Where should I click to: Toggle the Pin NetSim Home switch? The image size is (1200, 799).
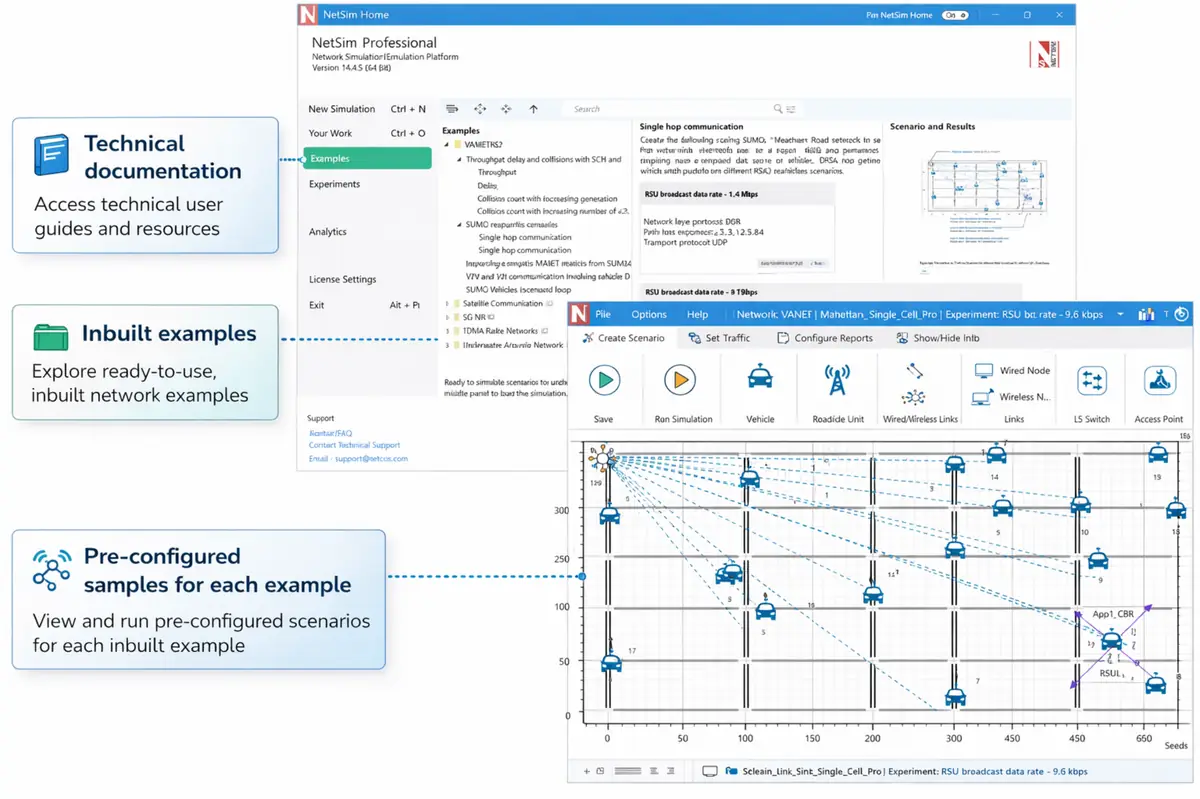(x=954, y=16)
